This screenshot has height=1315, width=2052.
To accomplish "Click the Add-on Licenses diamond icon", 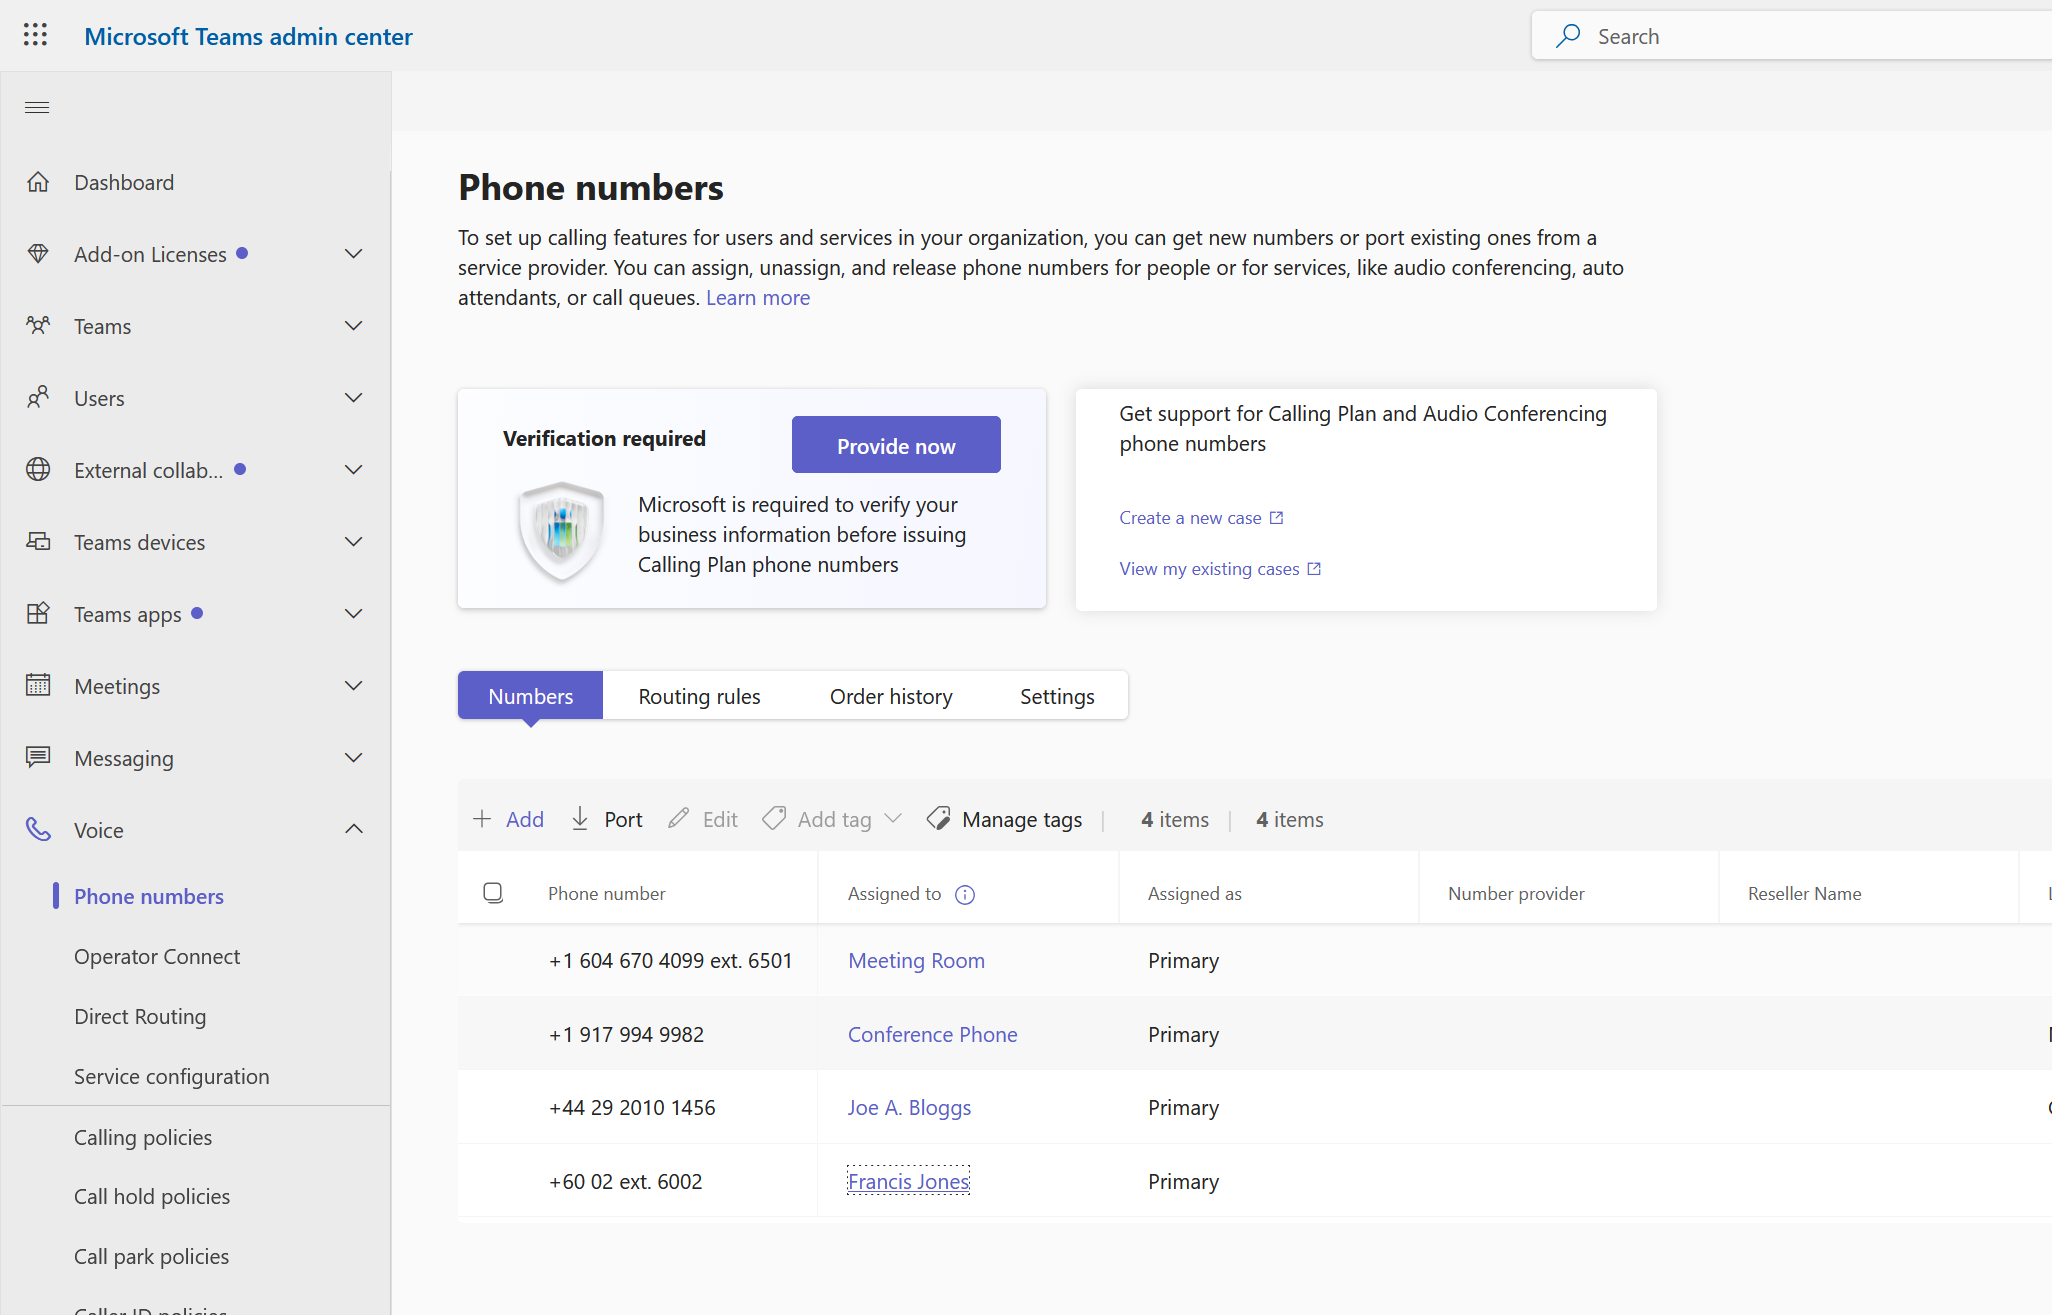I will click(x=38, y=254).
